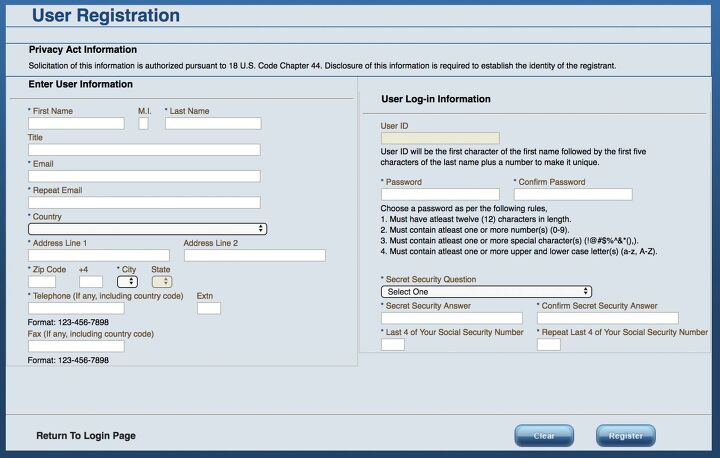720x458 pixels.
Task: Expand the Secret Security Question dropdown
Action: (486, 292)
